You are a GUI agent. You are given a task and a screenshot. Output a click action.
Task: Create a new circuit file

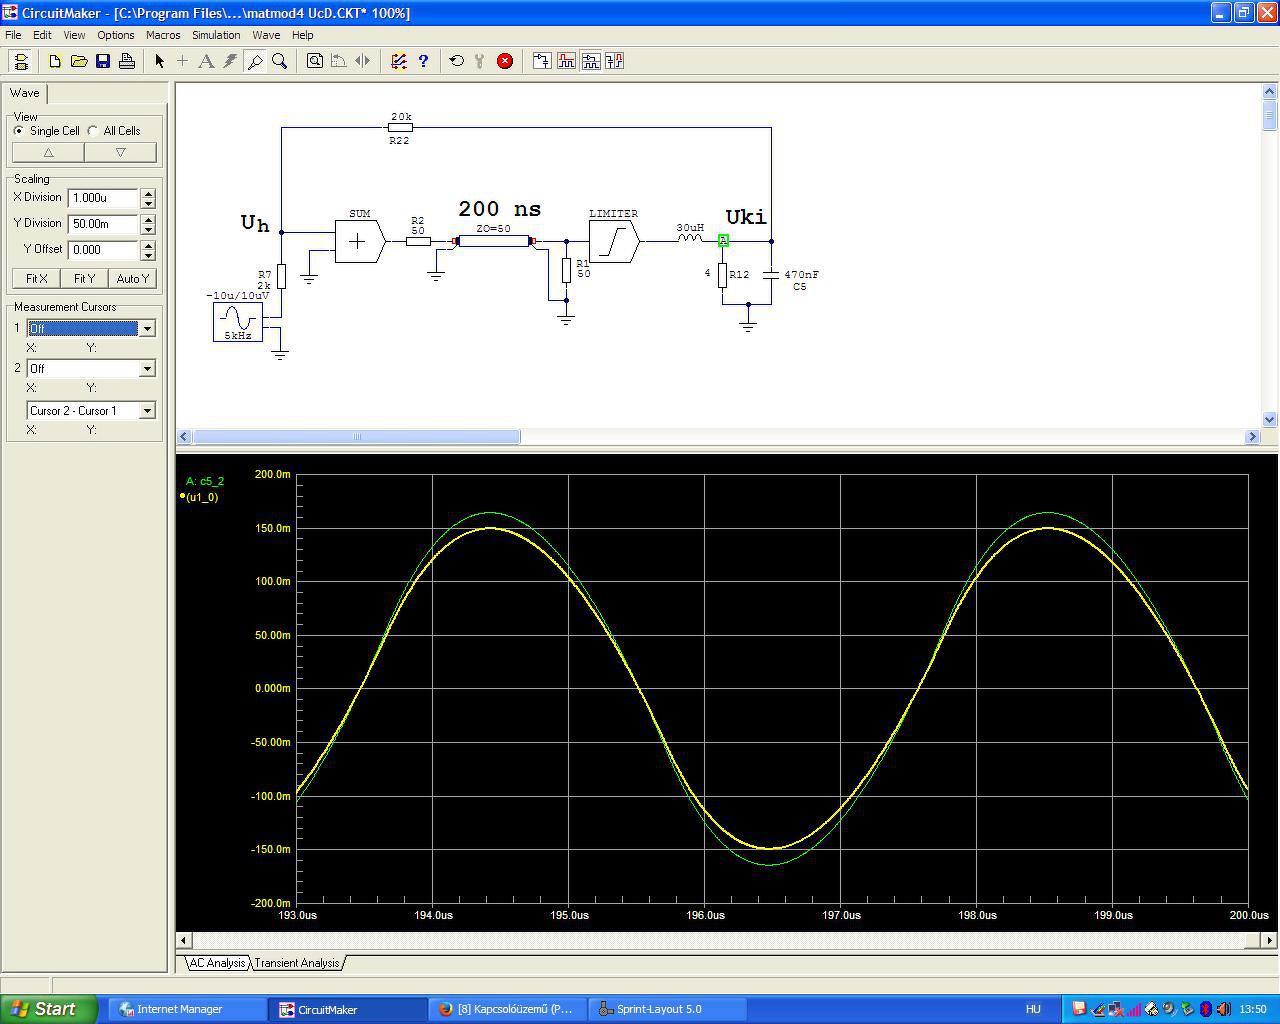pos(55,61)
